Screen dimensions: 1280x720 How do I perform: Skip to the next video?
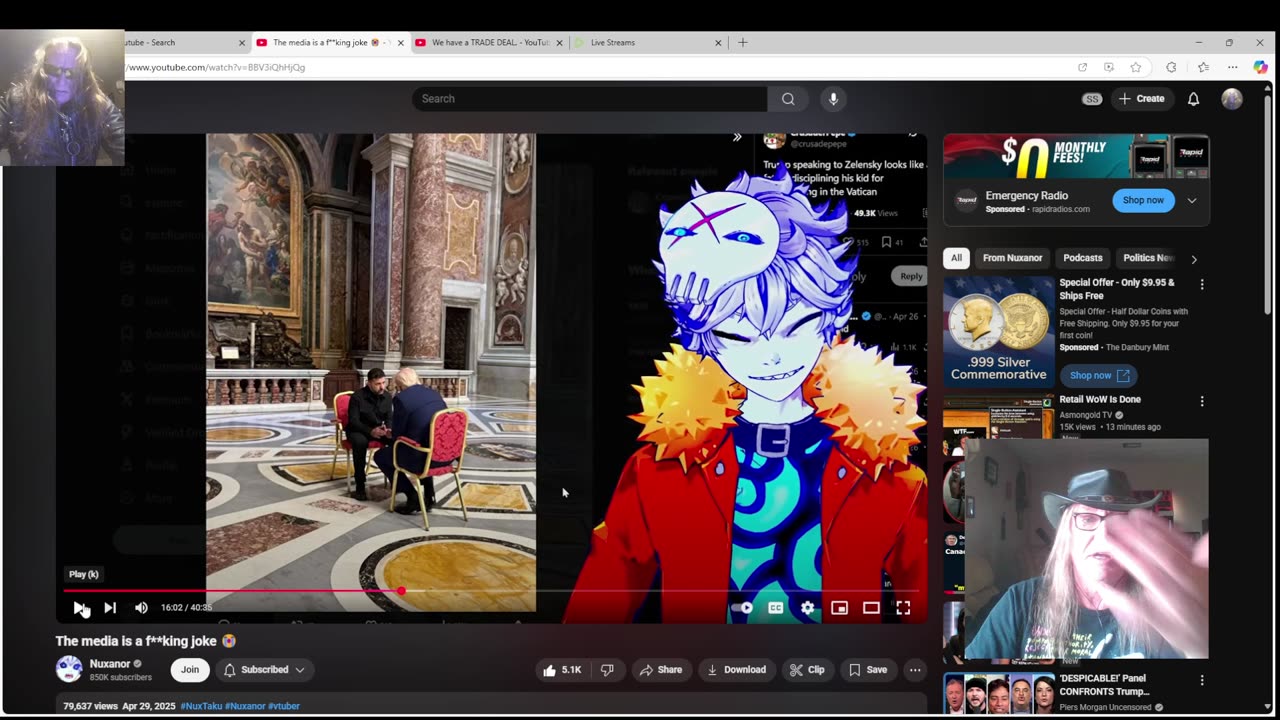[110, 607]
